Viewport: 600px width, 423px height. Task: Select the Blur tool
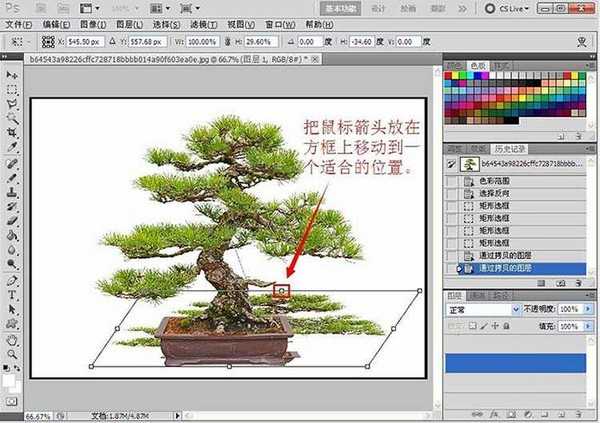(12, 250)
